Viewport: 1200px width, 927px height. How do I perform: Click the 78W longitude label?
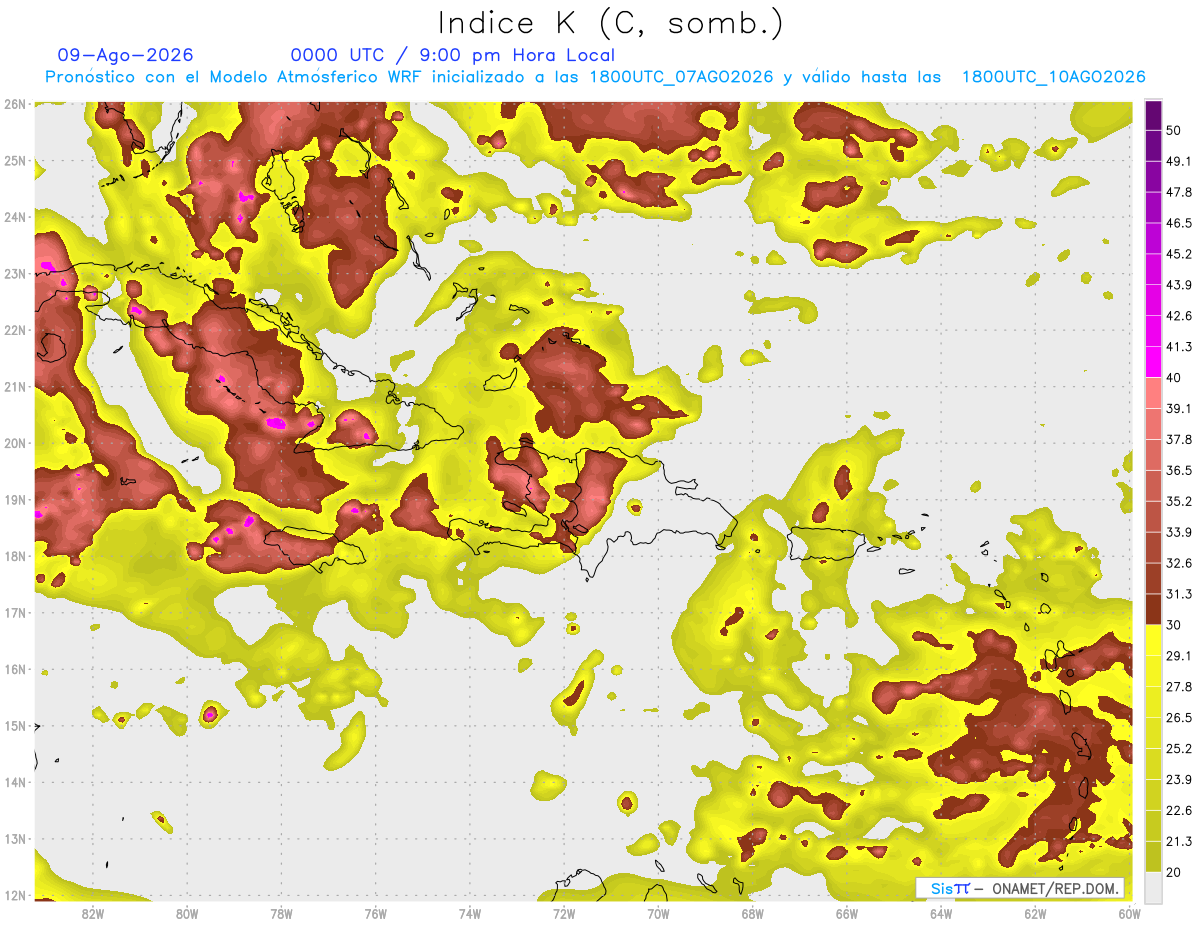click(281, 914)
